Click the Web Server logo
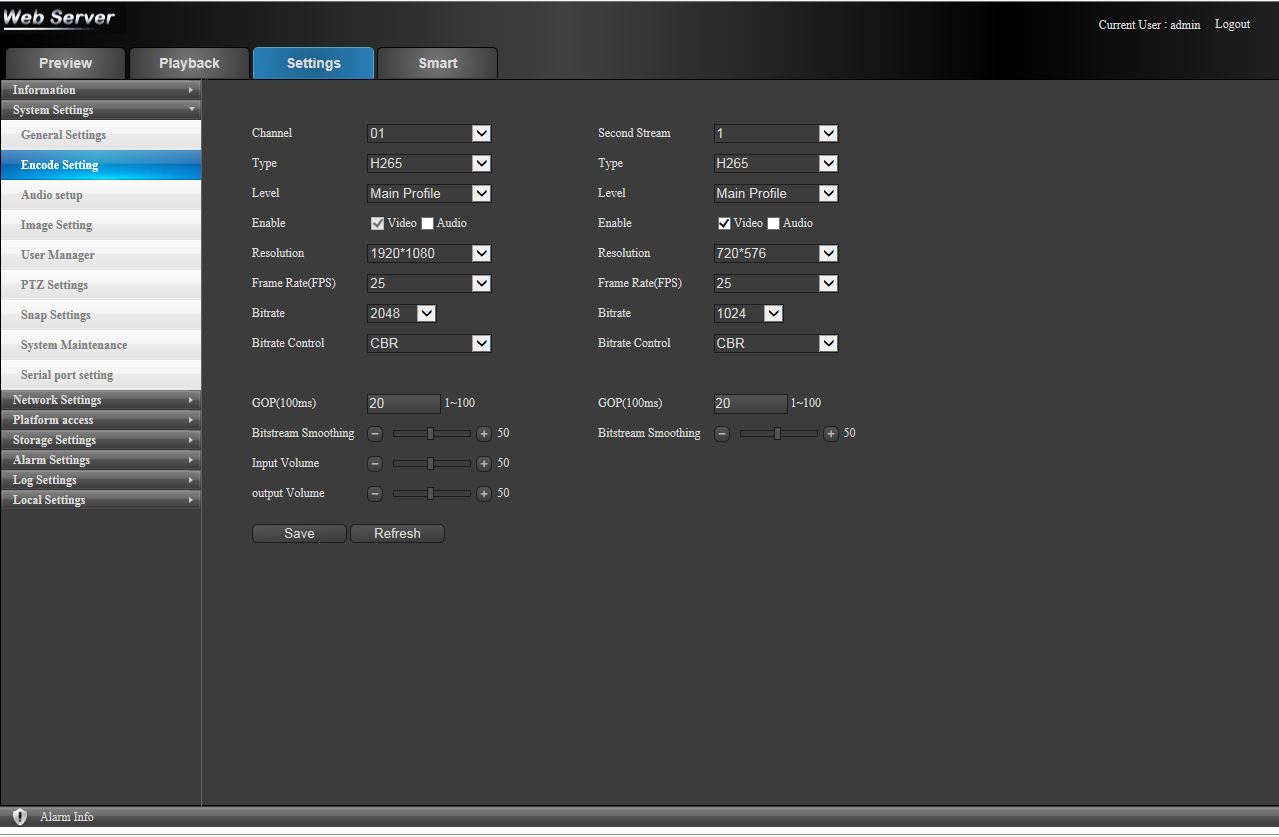 pos(60,19)
